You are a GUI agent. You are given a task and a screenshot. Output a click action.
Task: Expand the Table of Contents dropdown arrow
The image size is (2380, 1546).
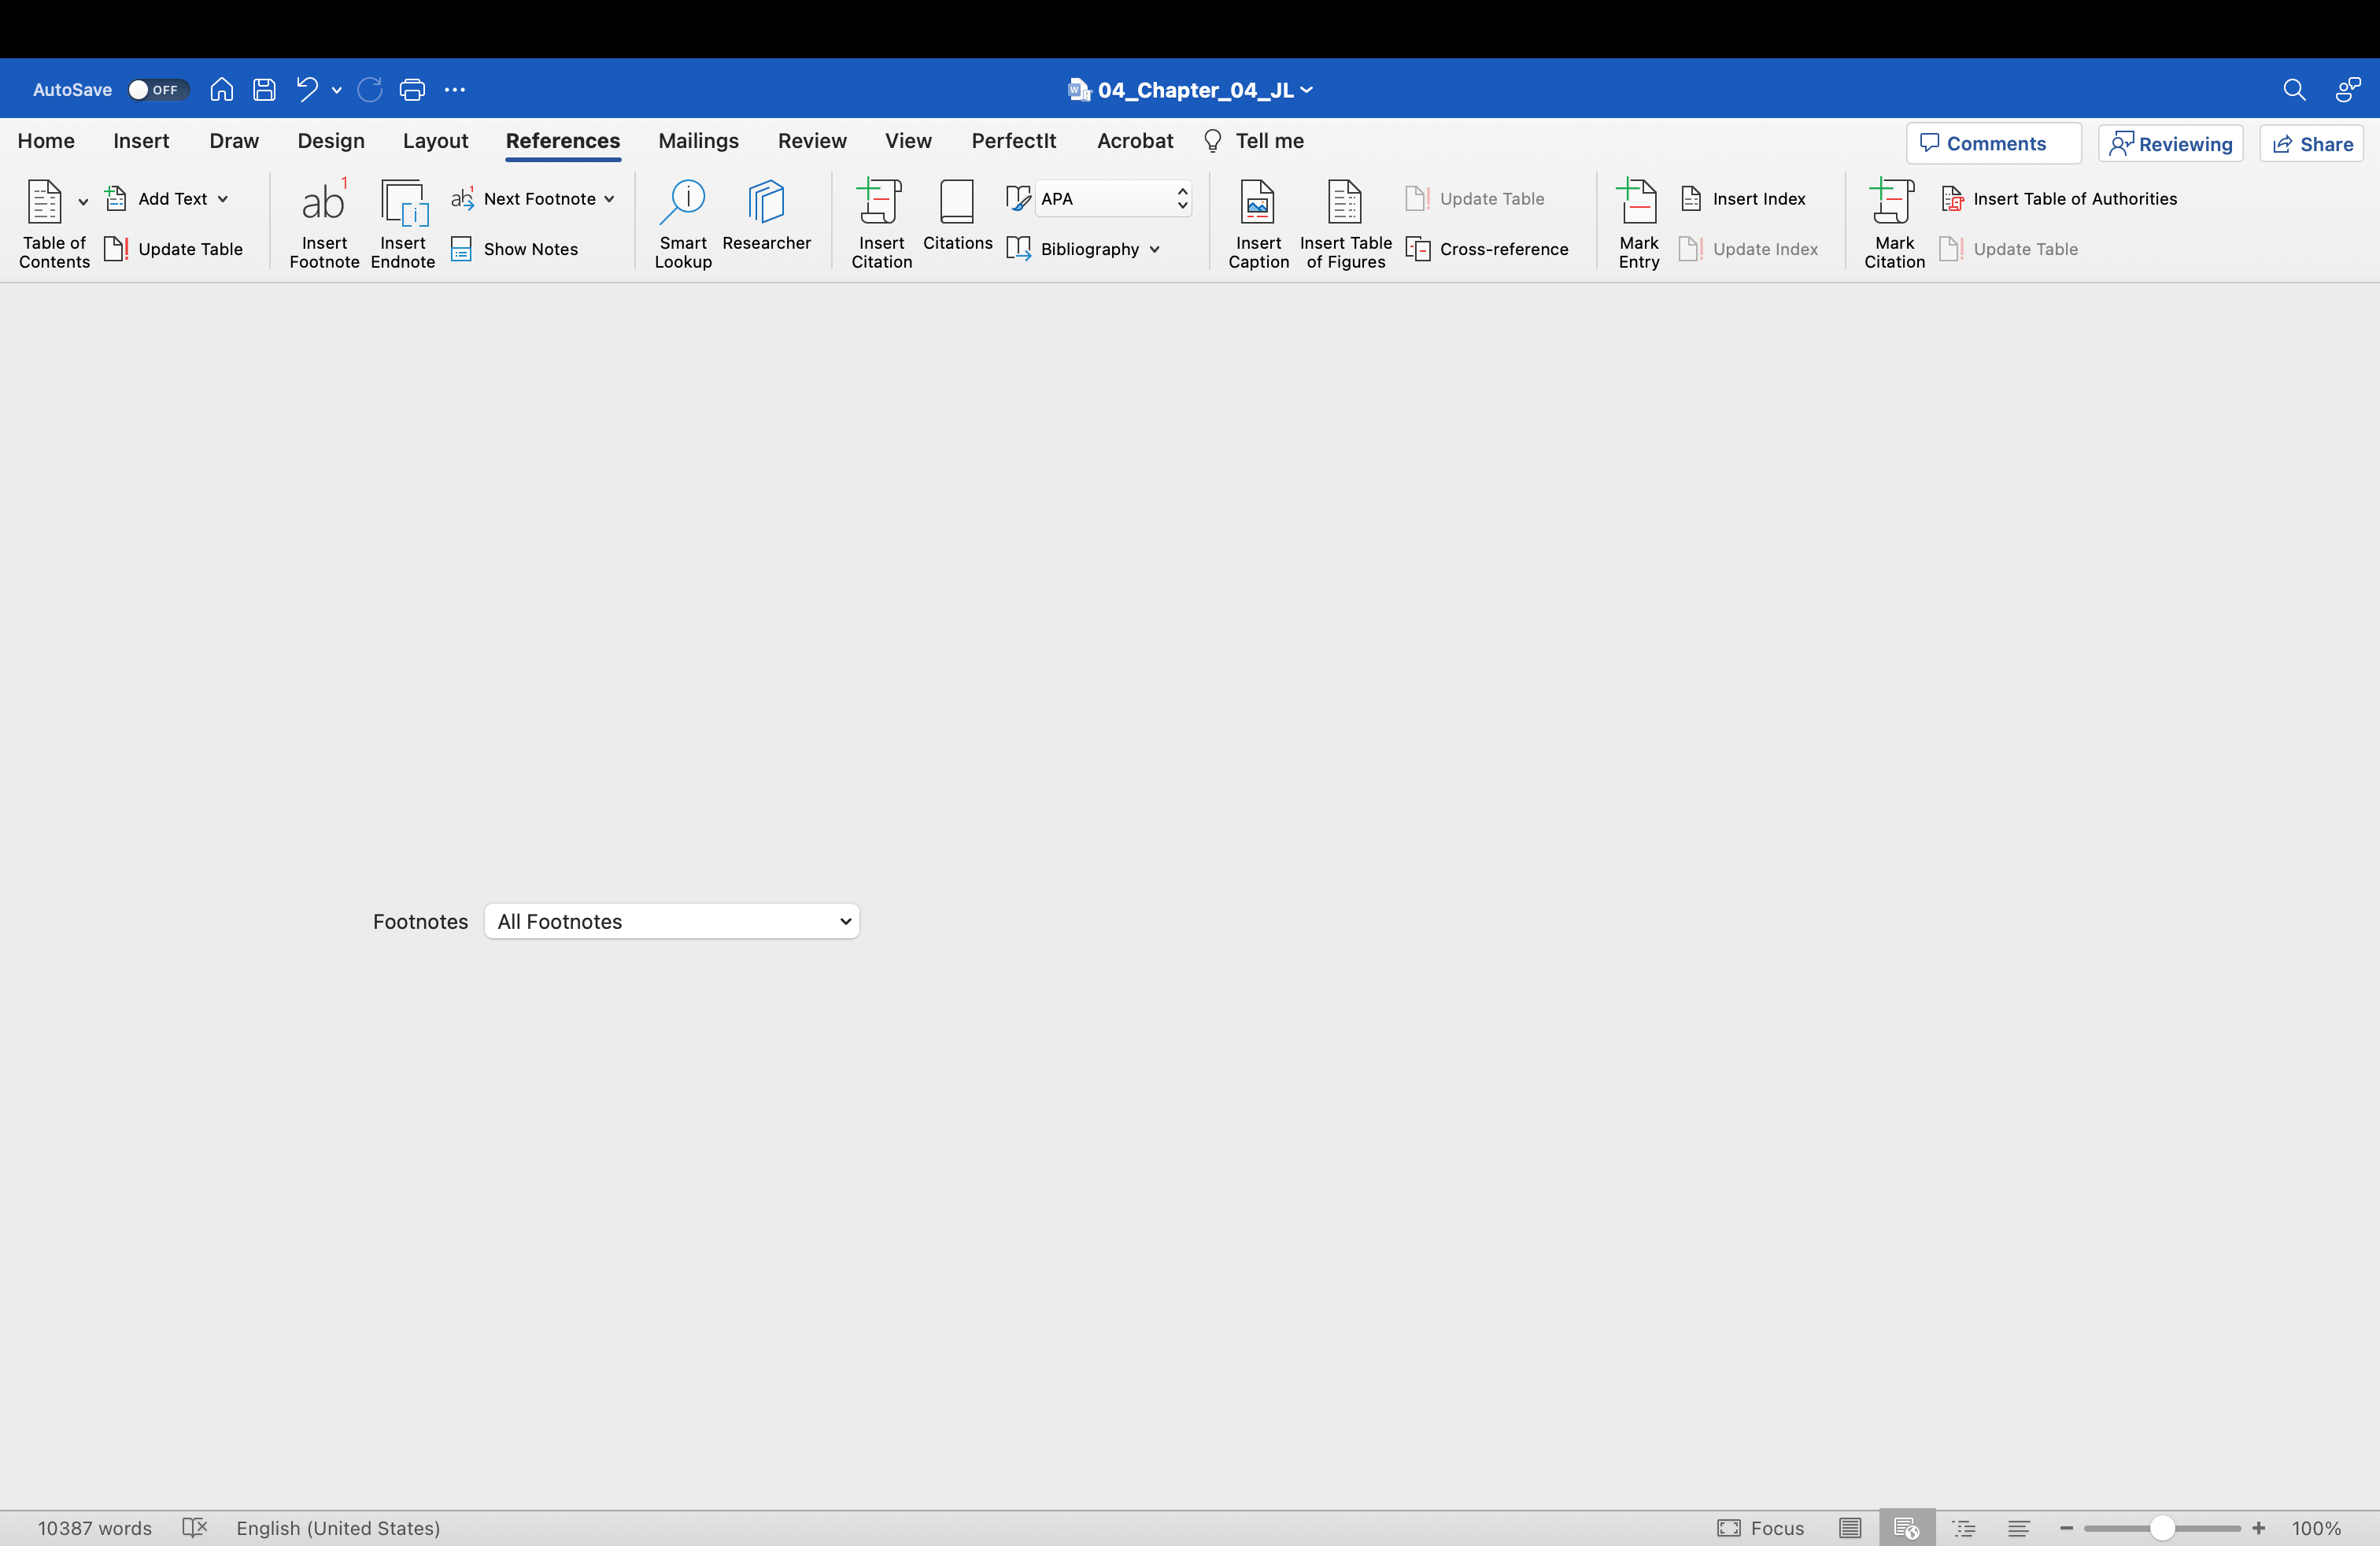click(x=83, y=203)
